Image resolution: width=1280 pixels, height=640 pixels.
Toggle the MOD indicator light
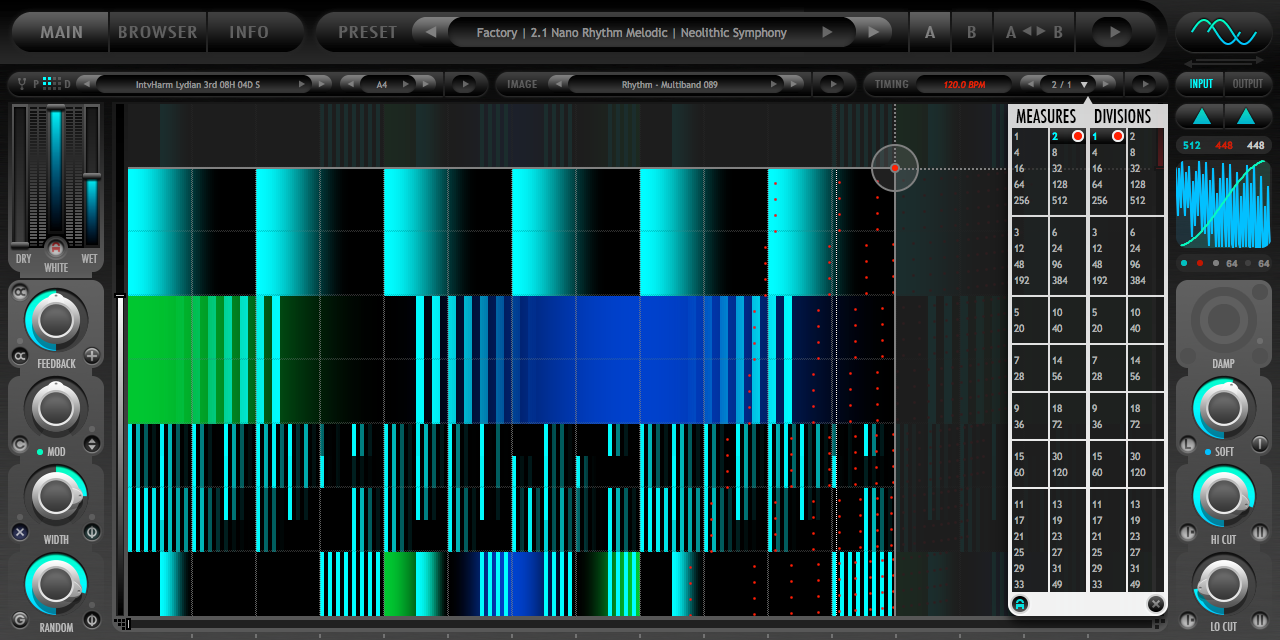click(41, 452)
